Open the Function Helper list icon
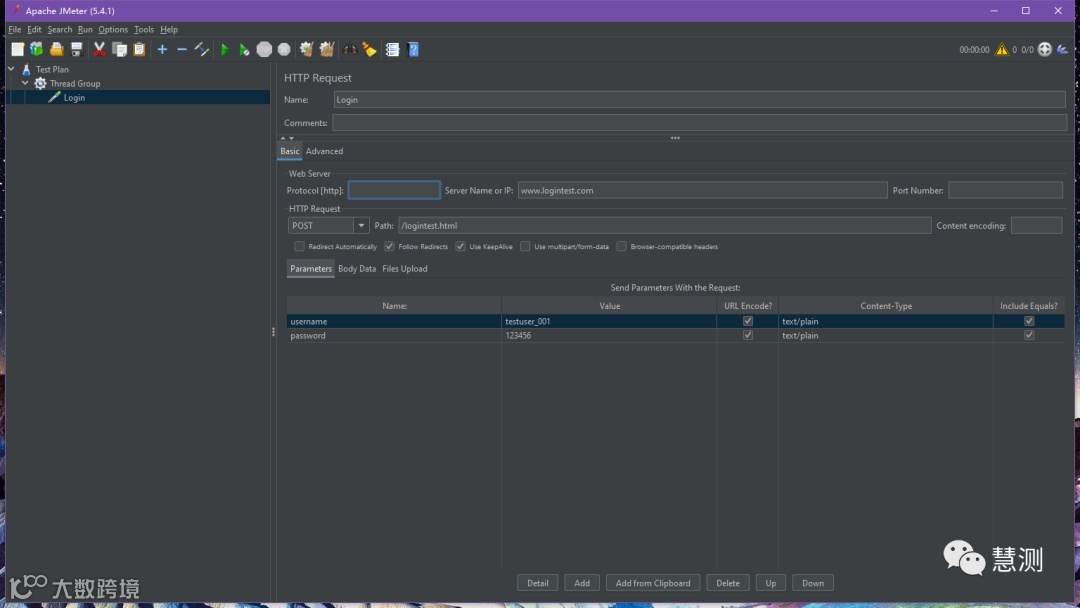Image resolution: width=1080 pixels, height=608 pixels. 393,49
